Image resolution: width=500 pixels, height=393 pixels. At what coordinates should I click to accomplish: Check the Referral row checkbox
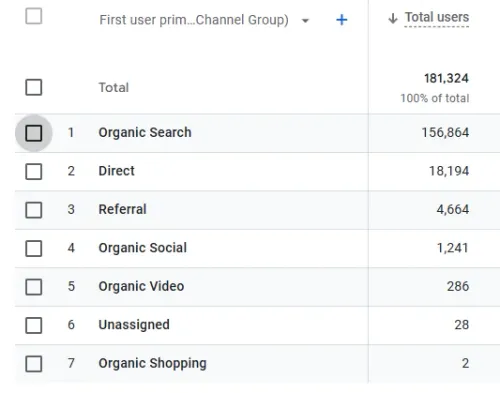coord(34,210)
